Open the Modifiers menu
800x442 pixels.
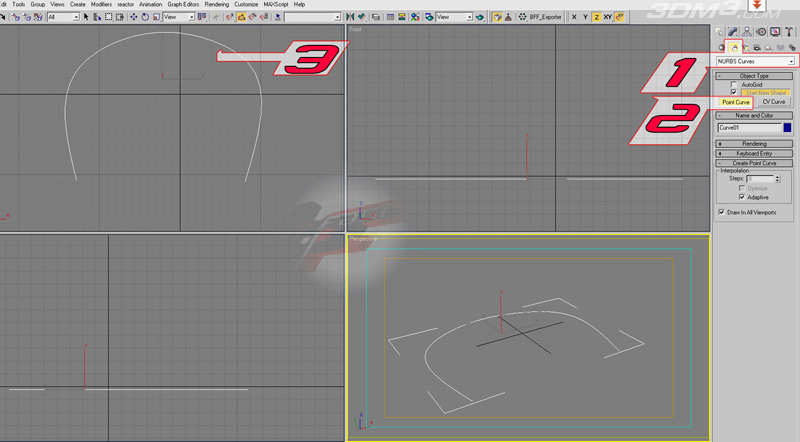(101, 4)
